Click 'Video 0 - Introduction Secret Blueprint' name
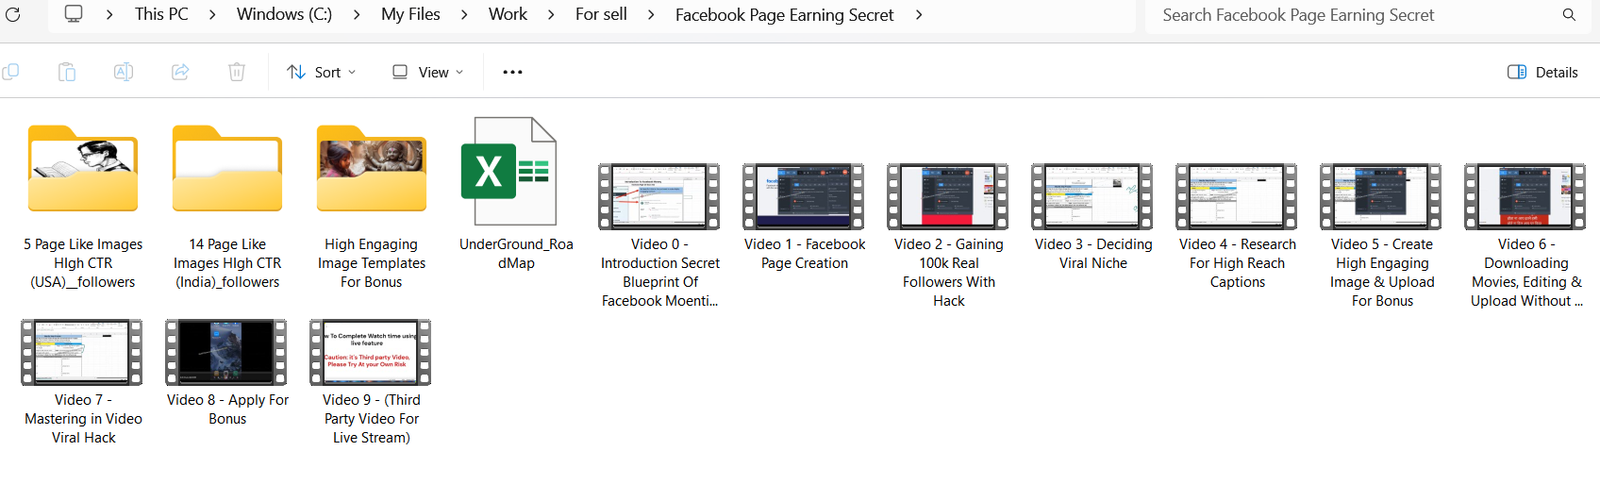This screenshot has height=485, width=1600. 660,272
